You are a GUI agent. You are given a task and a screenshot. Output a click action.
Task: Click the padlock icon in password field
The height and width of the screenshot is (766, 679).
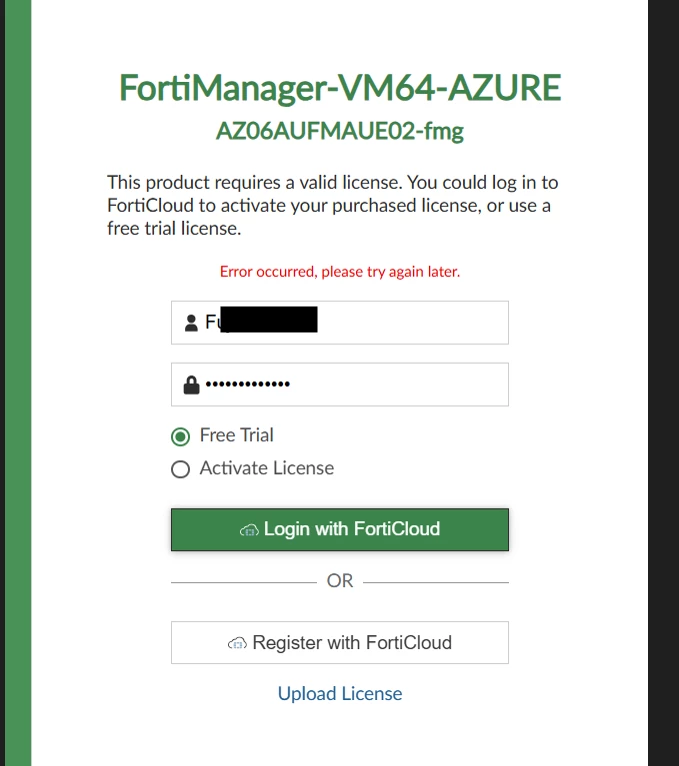pyautogui.click(x=191, y=384)
